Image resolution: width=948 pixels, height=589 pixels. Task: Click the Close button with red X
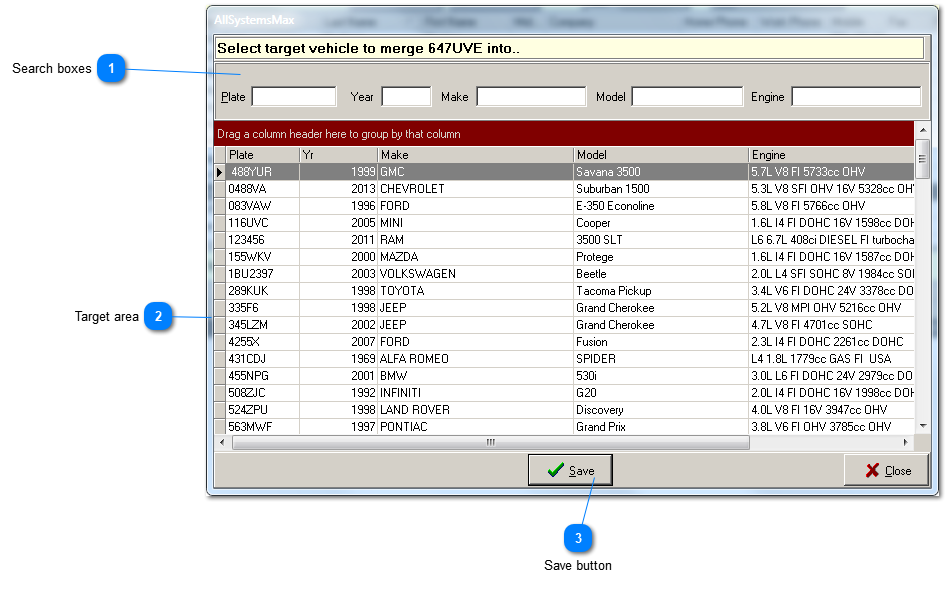point(886,470)
